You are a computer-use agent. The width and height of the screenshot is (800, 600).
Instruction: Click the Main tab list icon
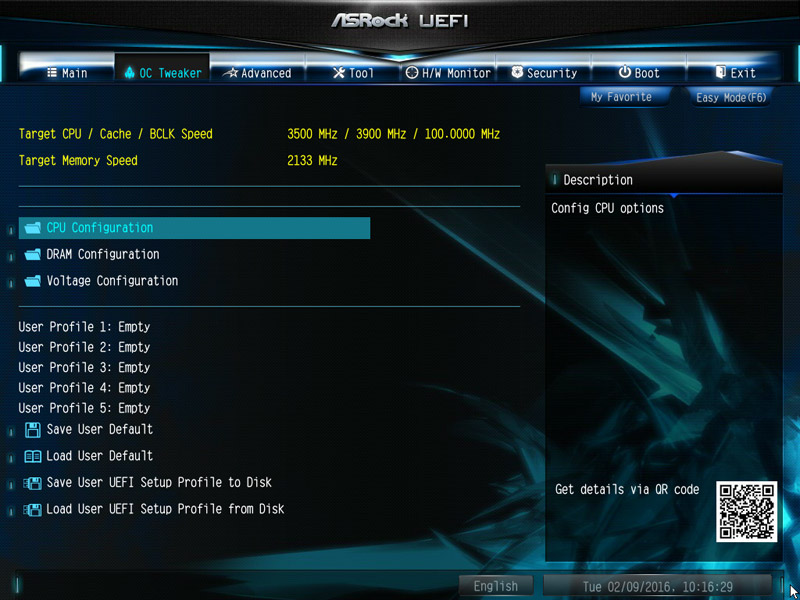[x=52, y=72]
